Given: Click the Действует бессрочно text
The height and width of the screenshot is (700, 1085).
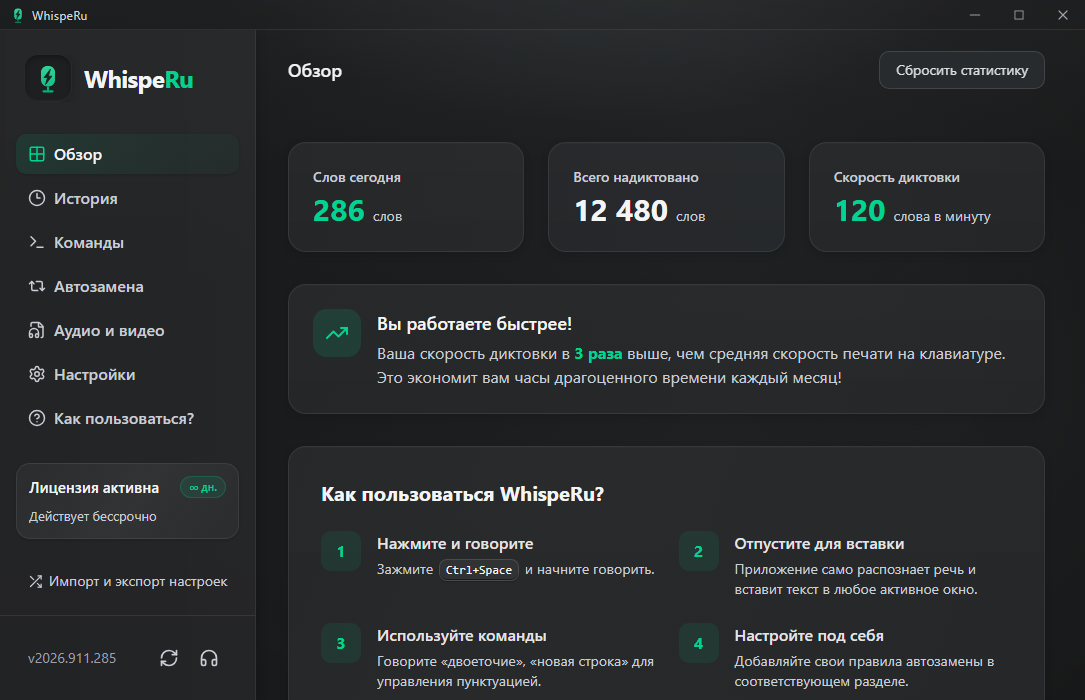Looking at the screenshot, I should (93, 517).
